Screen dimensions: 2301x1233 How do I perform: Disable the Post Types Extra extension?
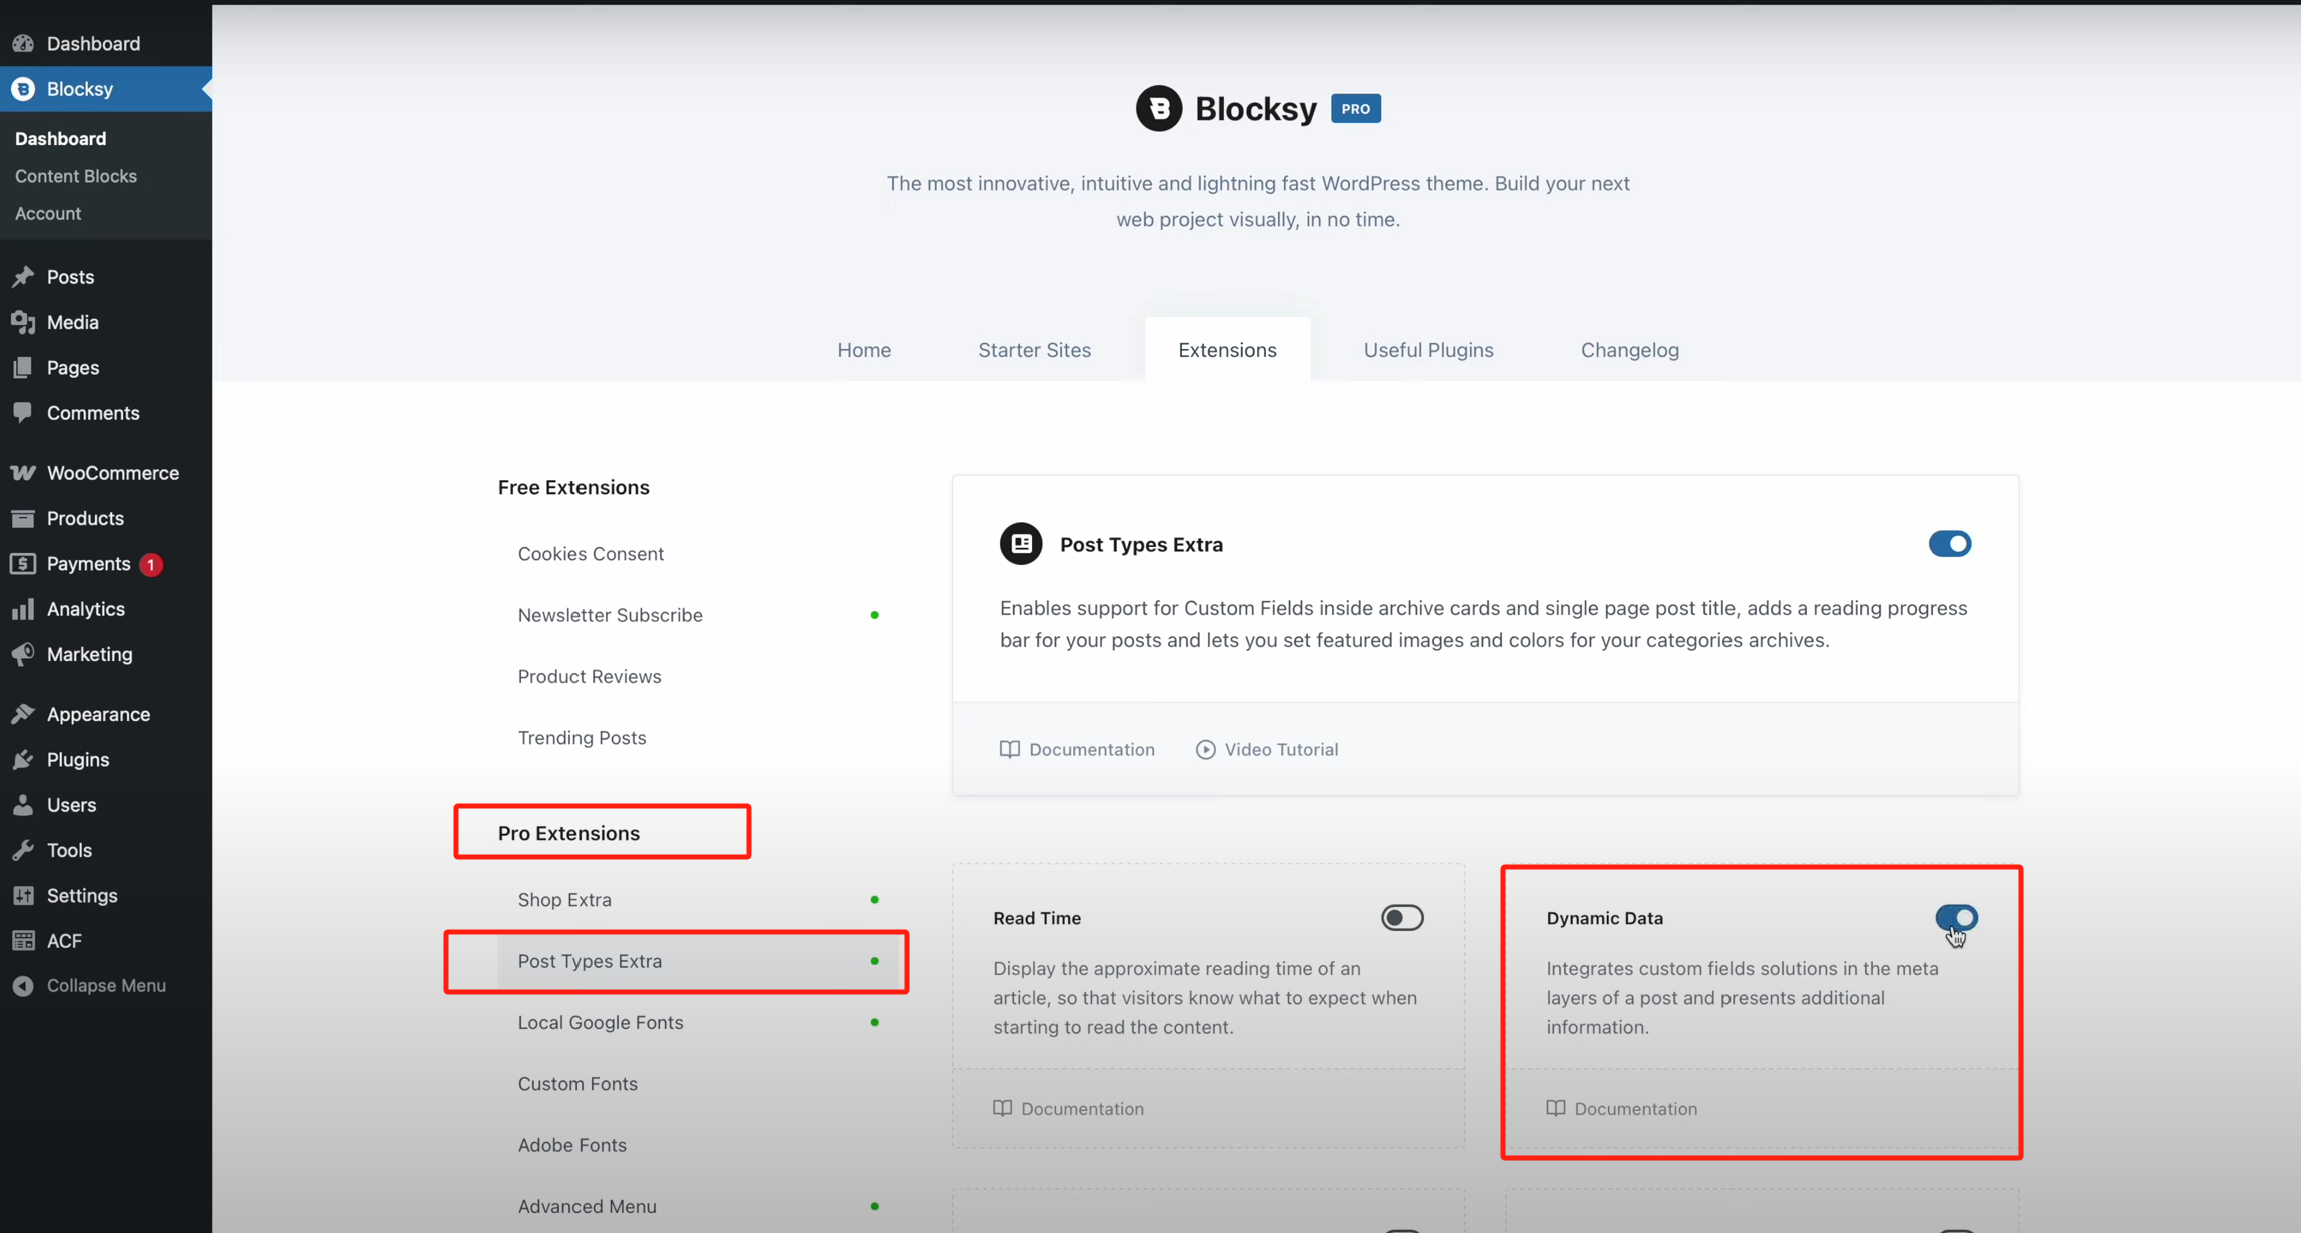click(1949, 543)
